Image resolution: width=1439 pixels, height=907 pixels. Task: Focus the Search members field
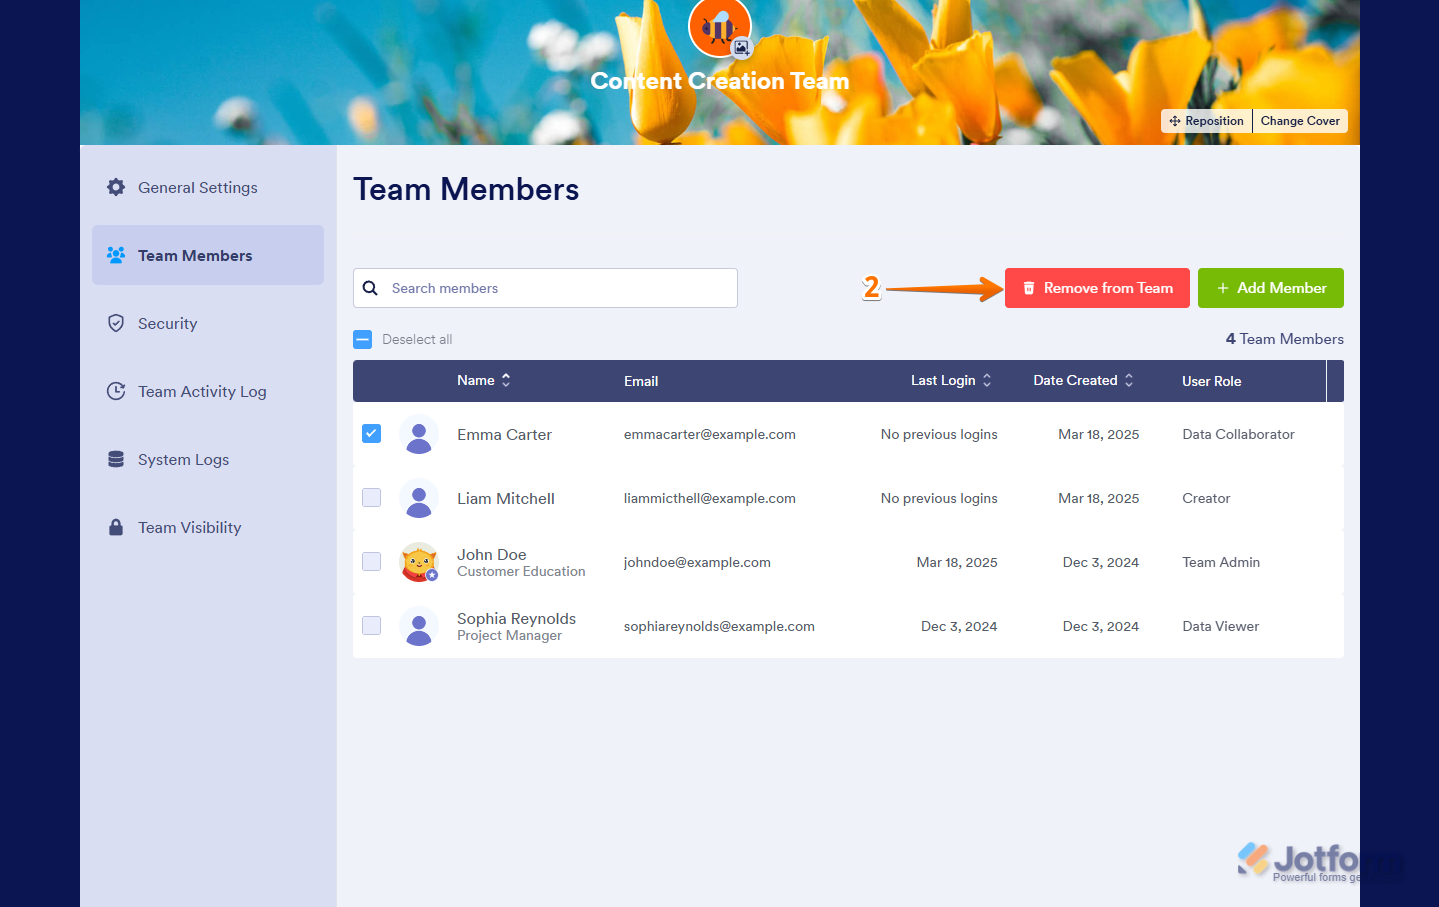[x=545, y=288]
